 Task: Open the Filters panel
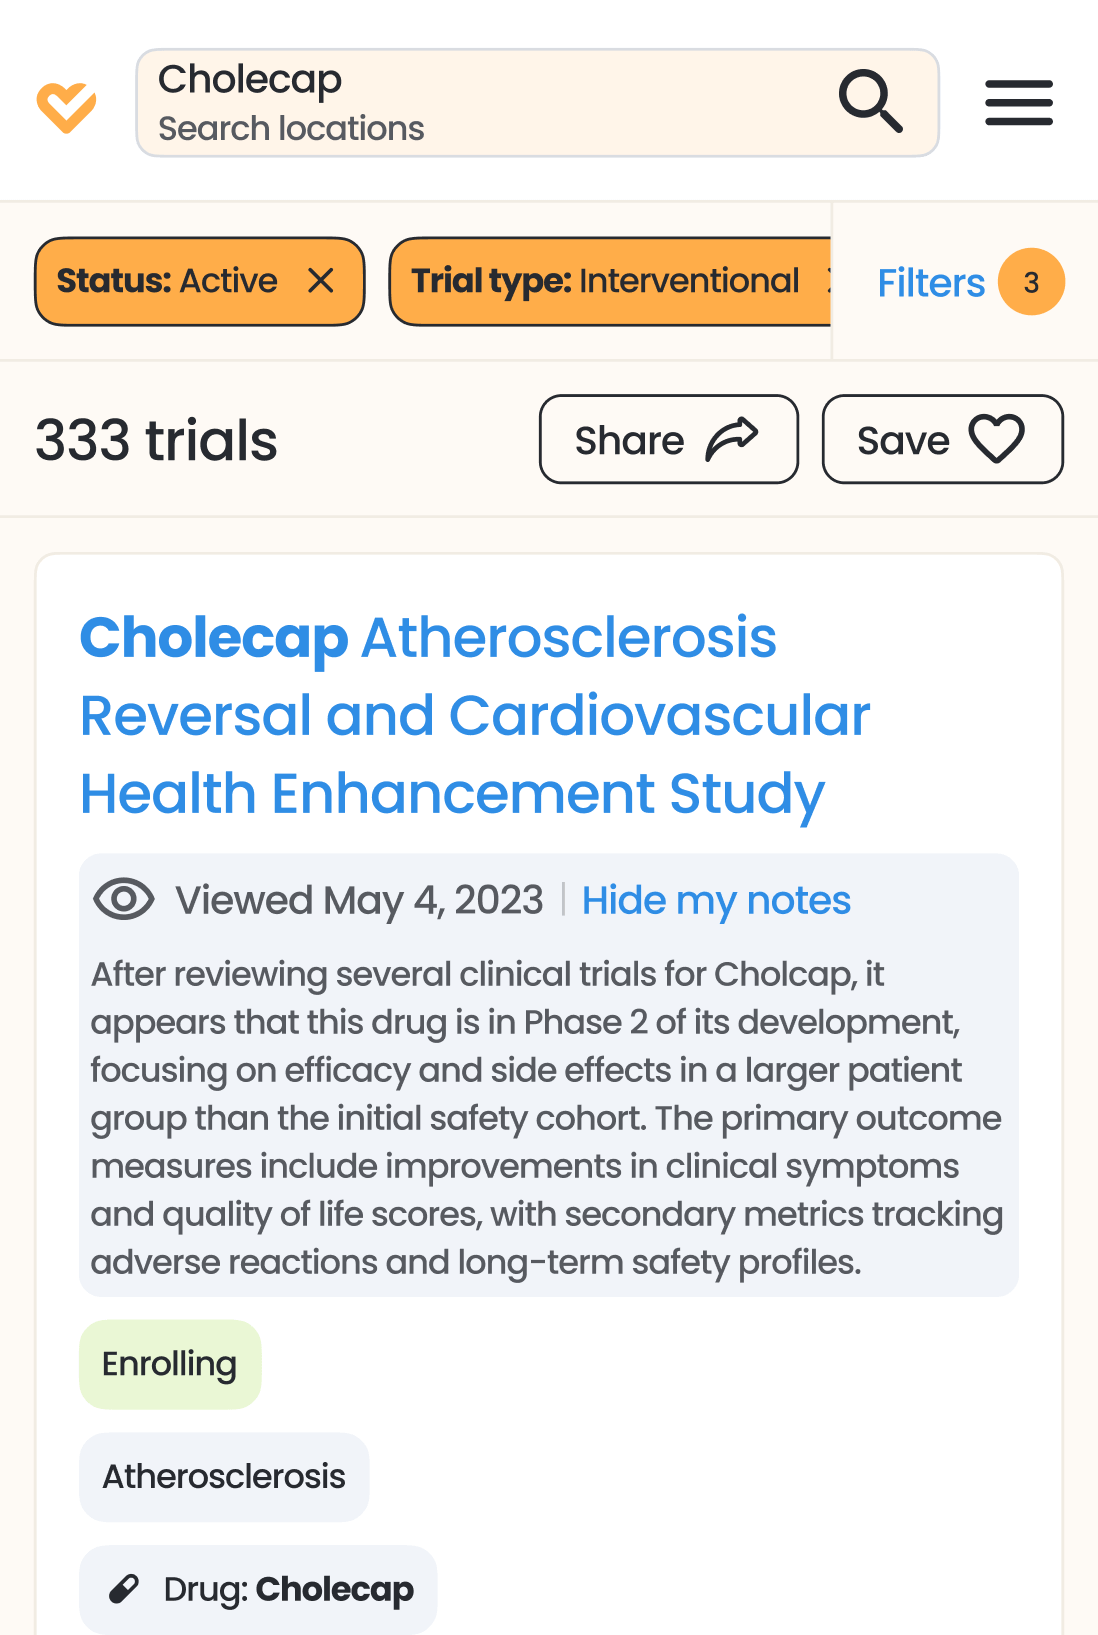(931, 283)
